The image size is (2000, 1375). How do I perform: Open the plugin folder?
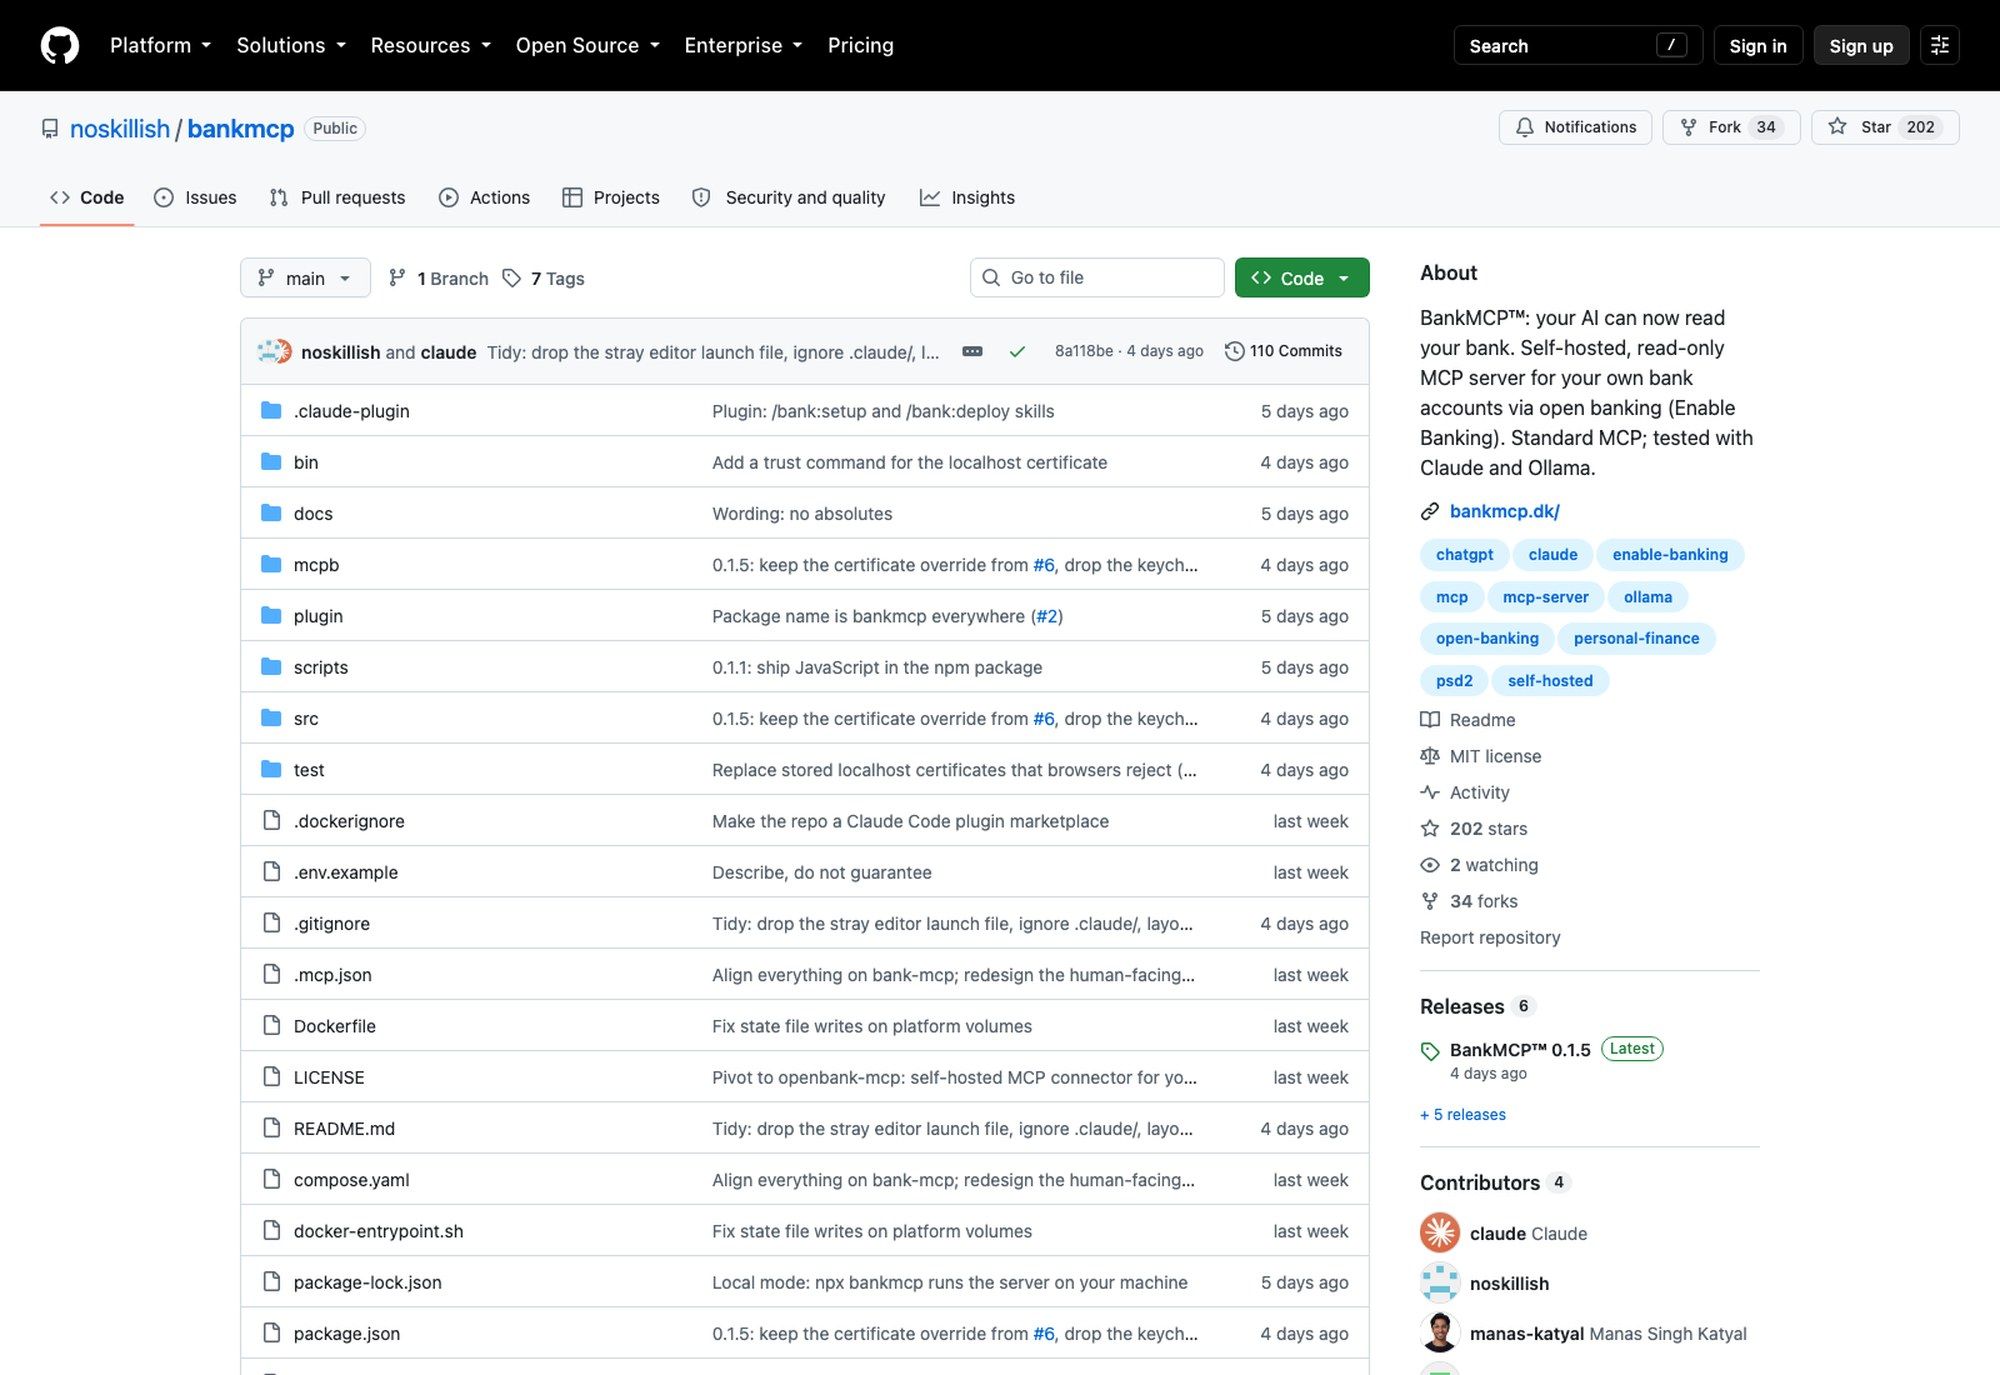pos(318,616)
